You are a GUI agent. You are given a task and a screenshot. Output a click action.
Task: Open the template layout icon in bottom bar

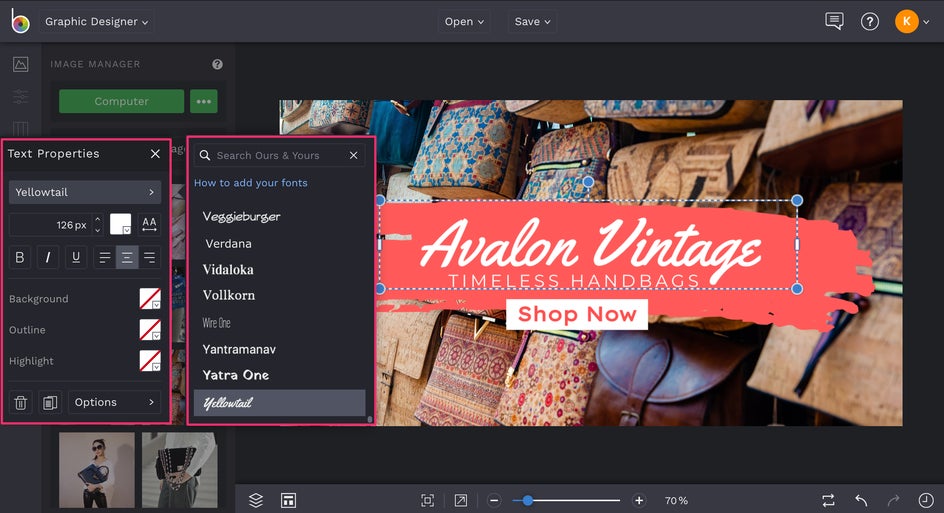288,500
